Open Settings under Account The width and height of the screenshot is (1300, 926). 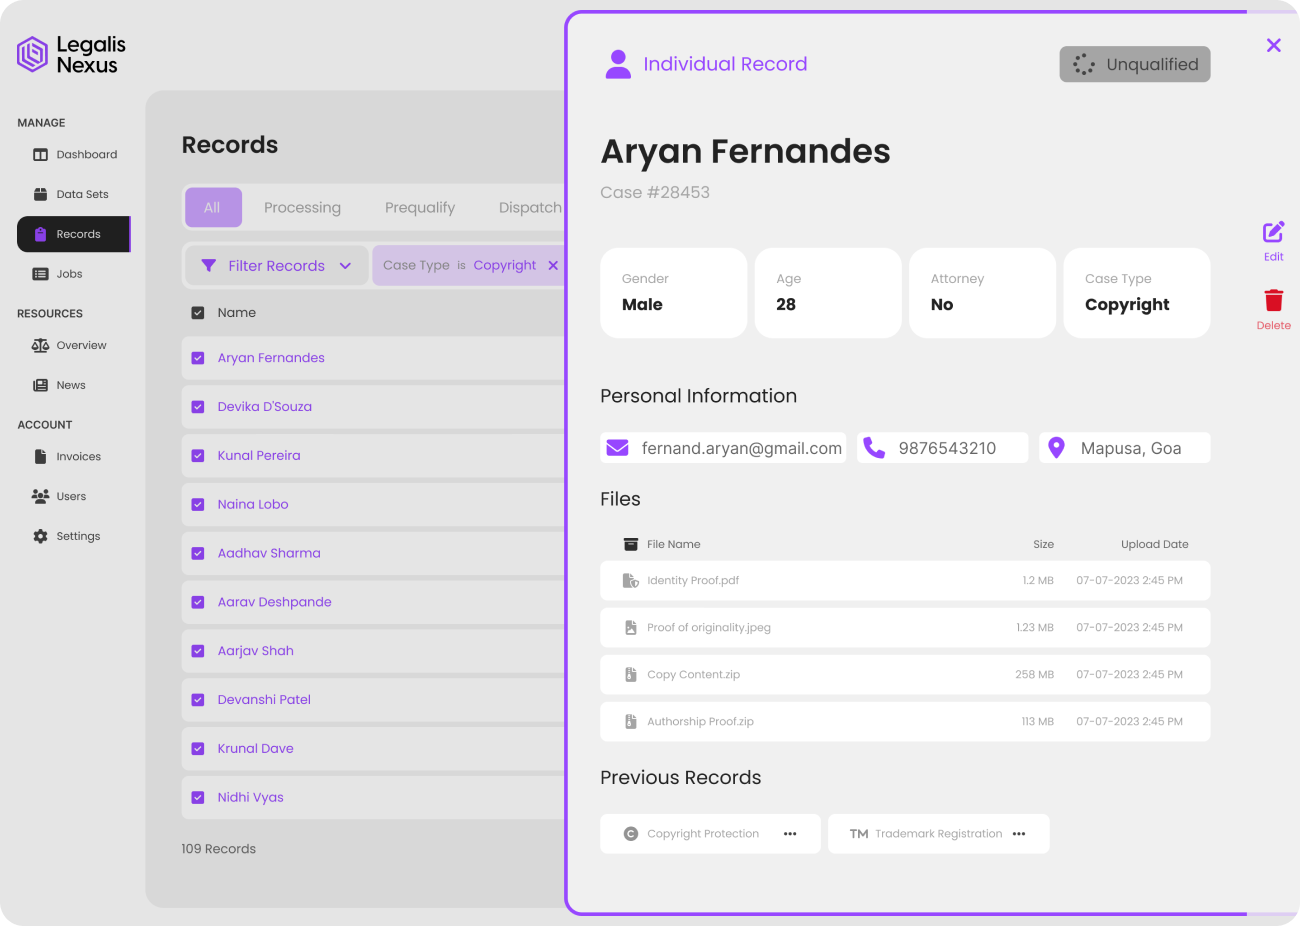pyautogui.click(x=66, y=536)
